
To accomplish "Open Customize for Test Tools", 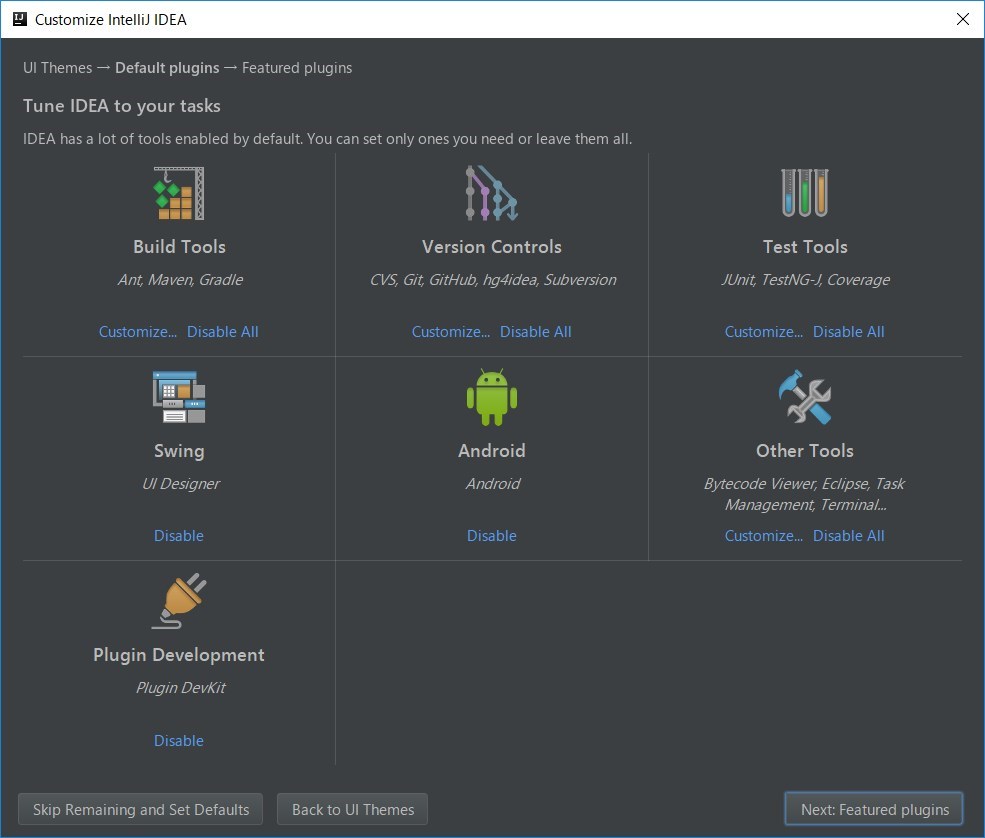I will [x=763, y=332].
